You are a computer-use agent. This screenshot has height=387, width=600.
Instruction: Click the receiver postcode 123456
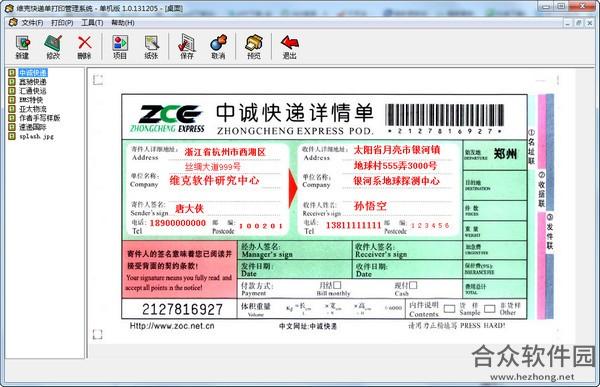pos(430,225)
